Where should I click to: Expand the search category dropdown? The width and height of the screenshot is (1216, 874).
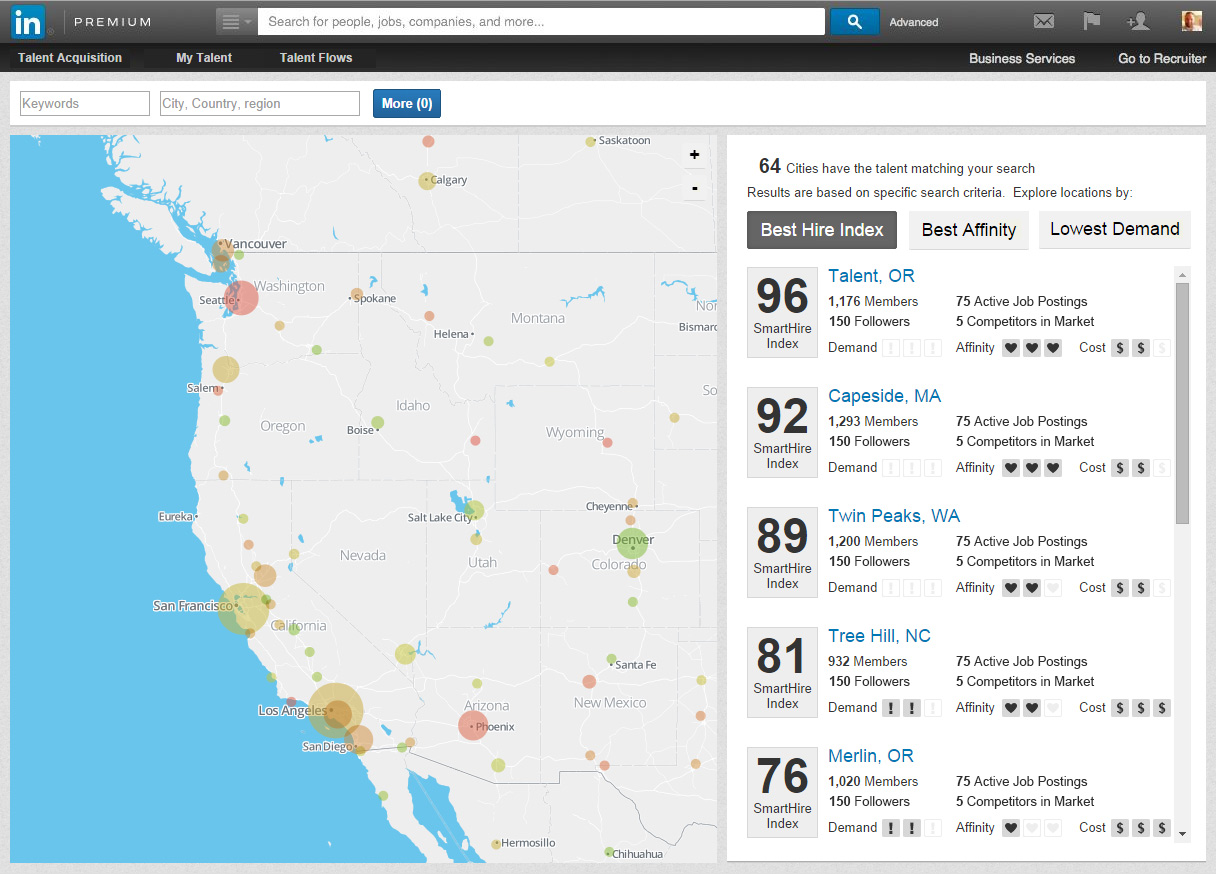[236, 21]
